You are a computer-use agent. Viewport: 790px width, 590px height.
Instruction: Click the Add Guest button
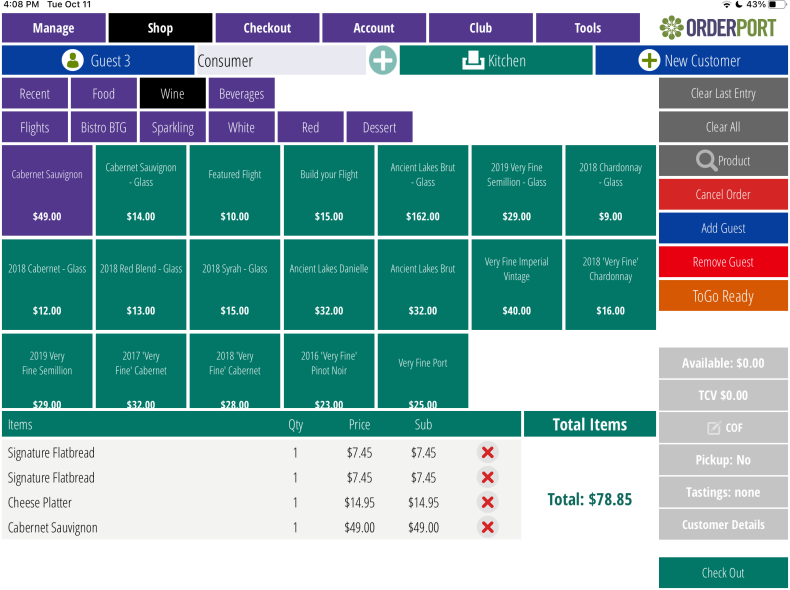[x=723, y=228]
